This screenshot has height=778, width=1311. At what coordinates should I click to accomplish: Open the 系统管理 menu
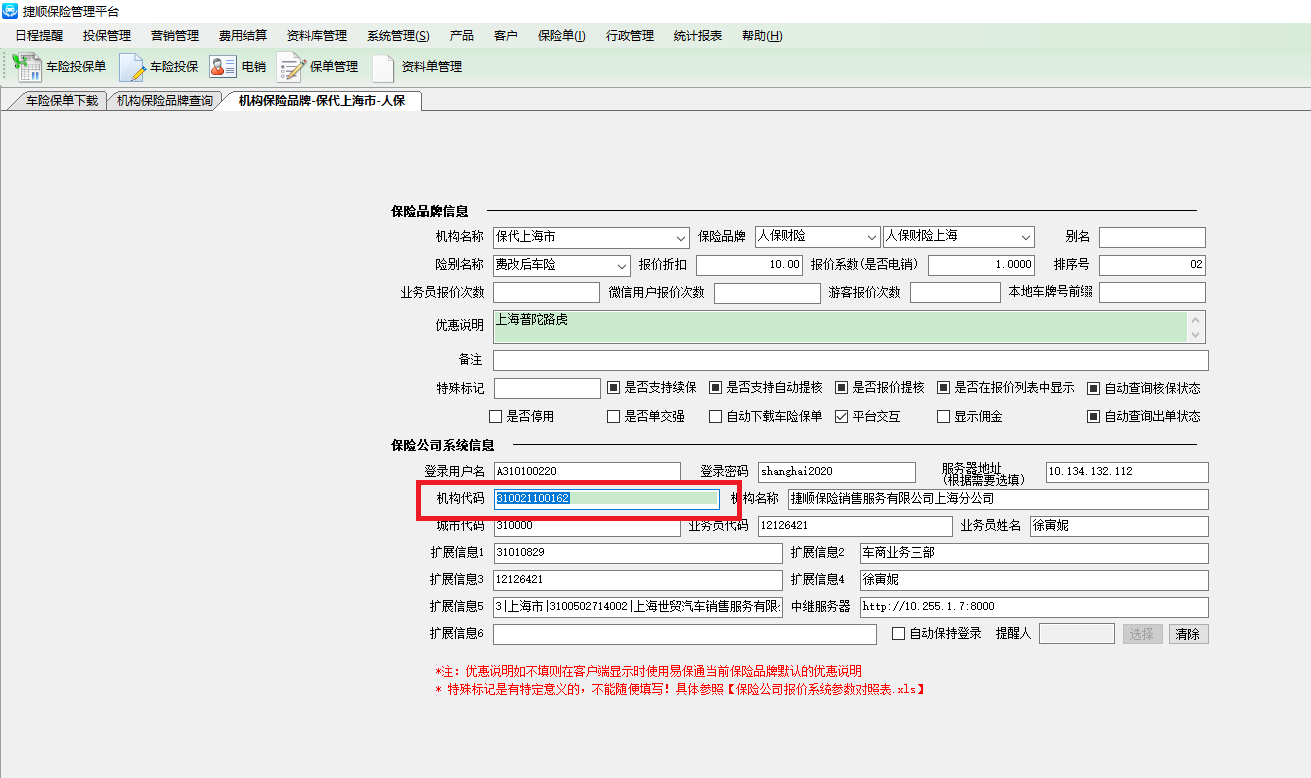(x=397, y=36)
